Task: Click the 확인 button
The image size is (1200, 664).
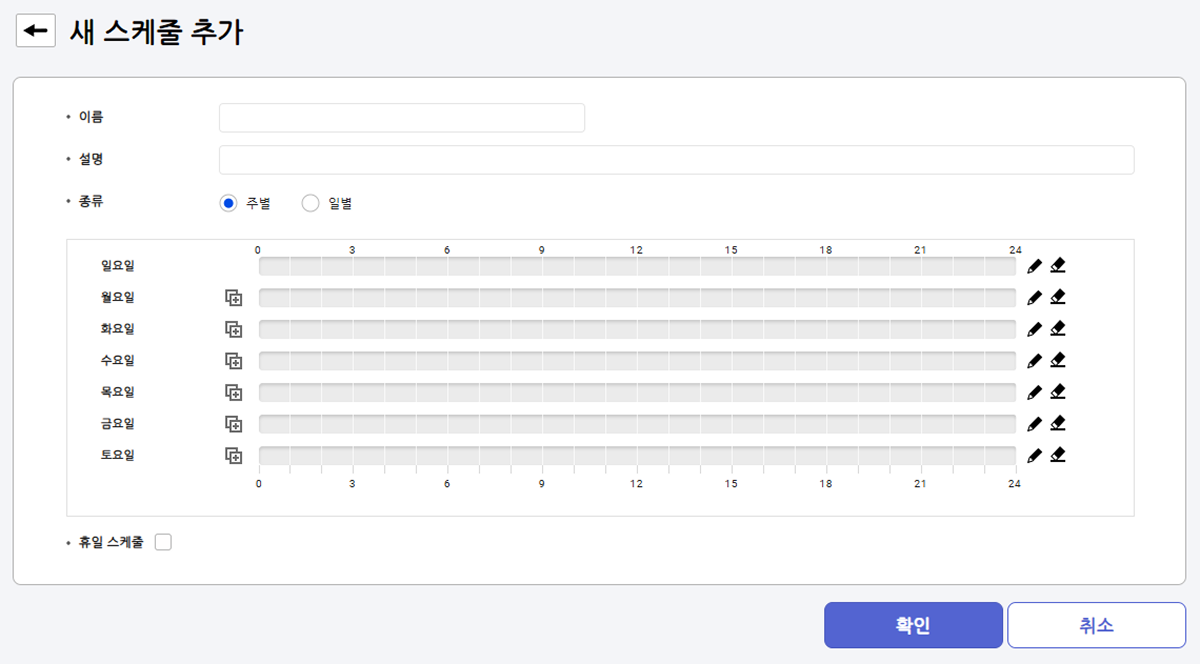Action: tap(913, 625)
